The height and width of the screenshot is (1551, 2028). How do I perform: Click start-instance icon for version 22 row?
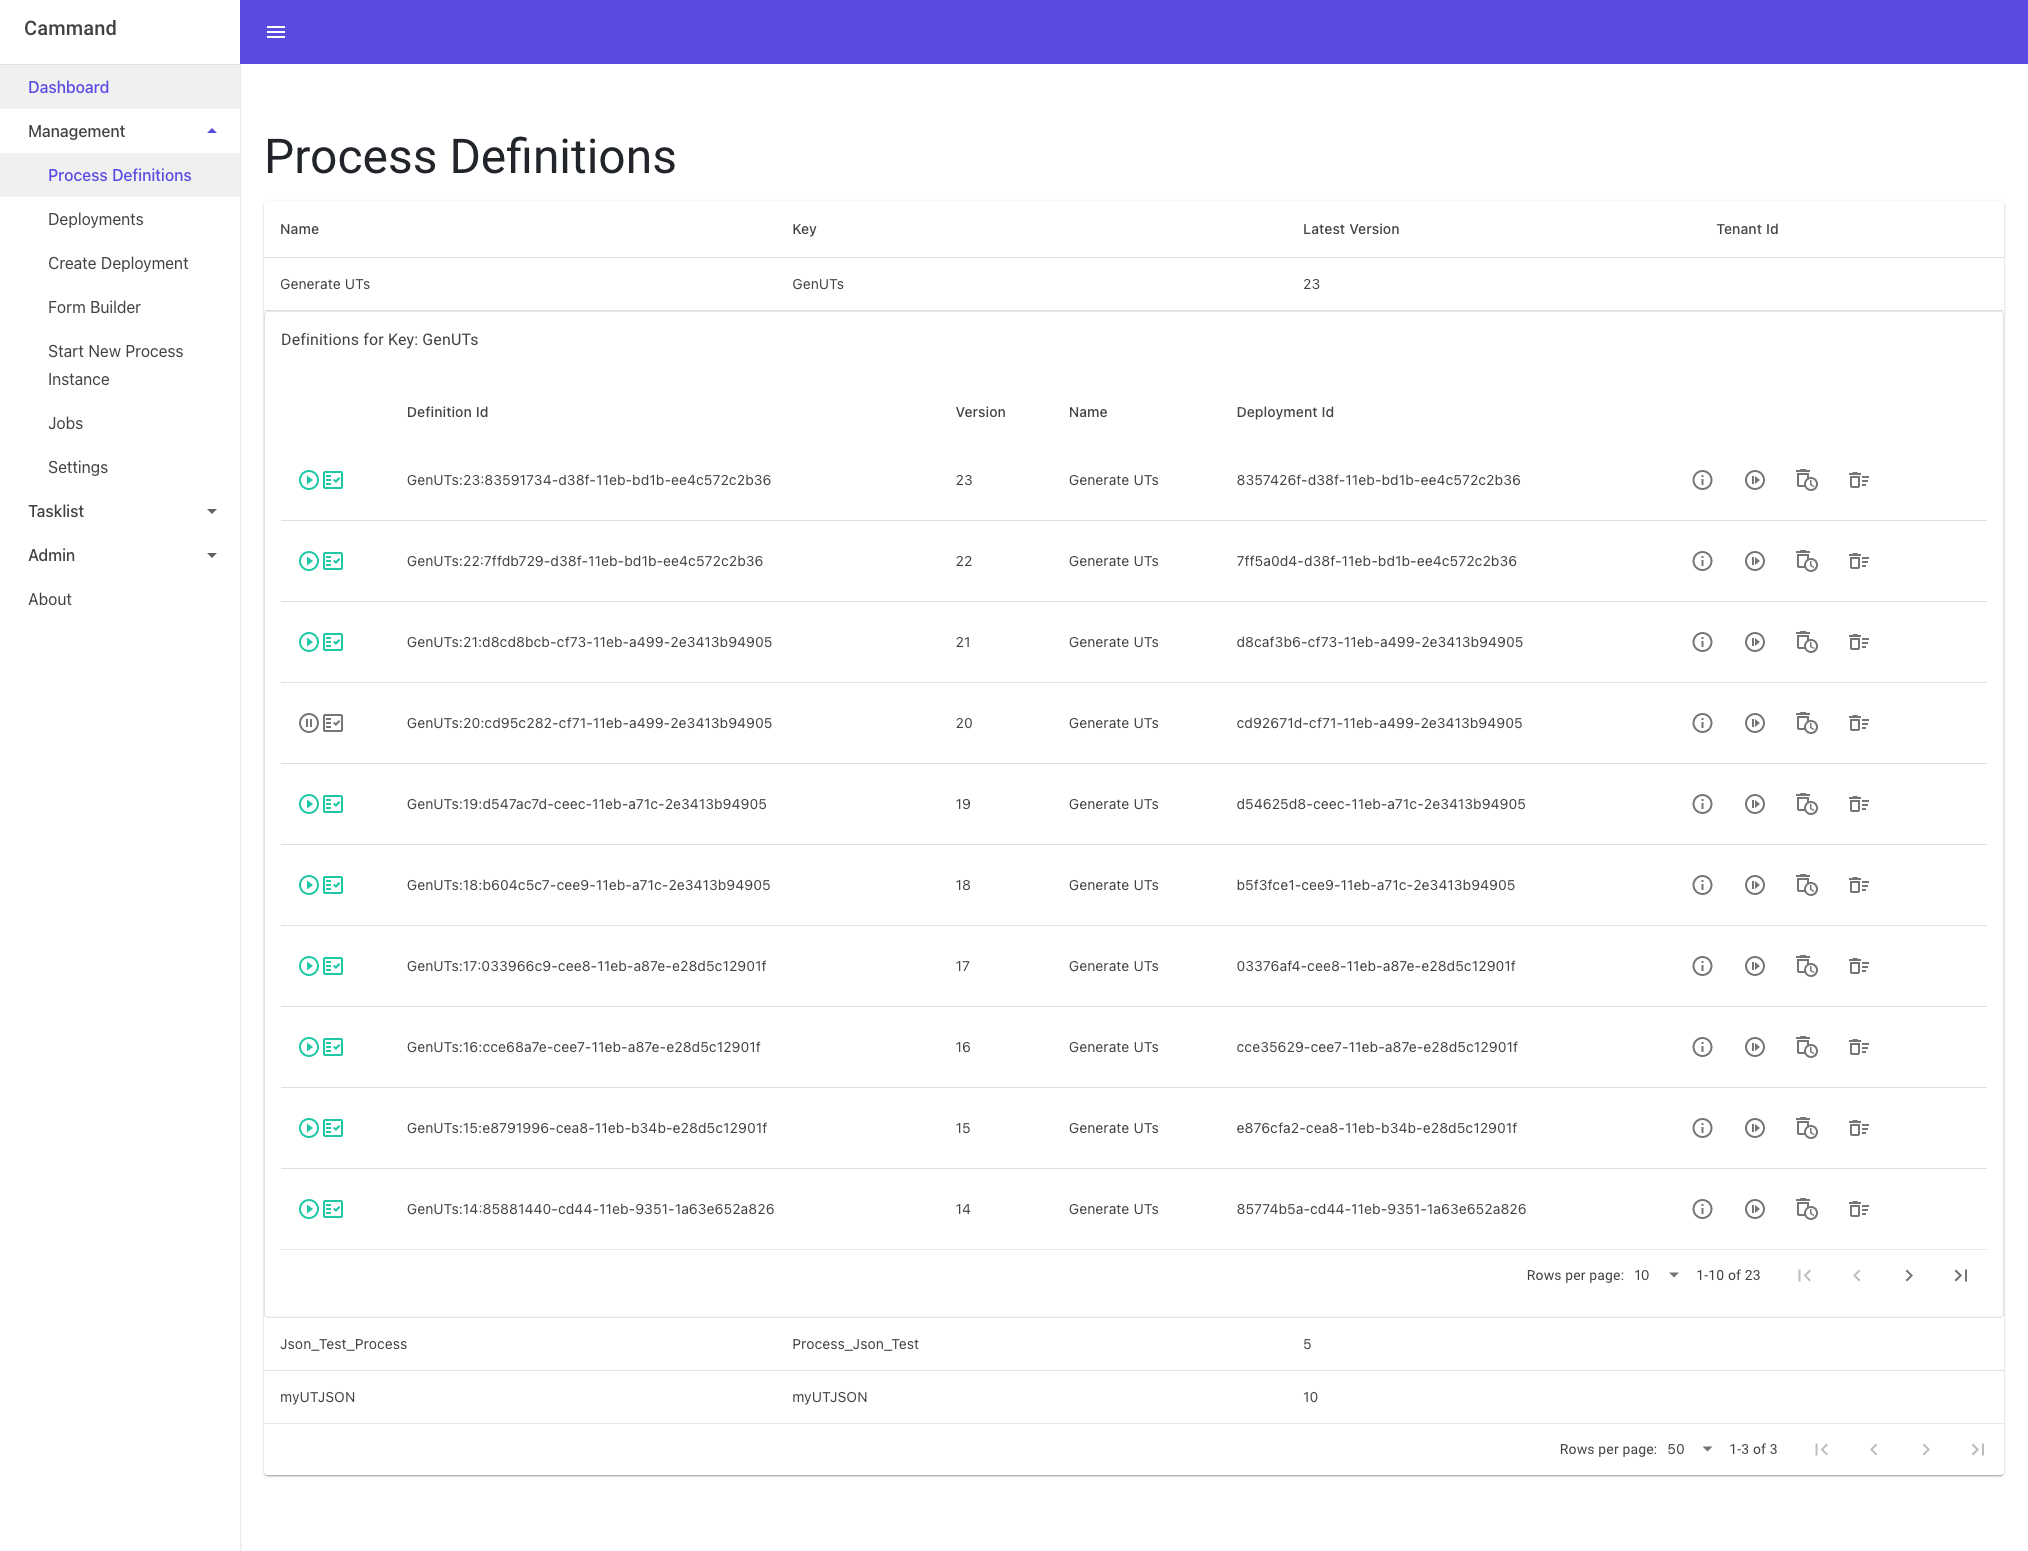pyautogui.click(x=1754, y=561)
